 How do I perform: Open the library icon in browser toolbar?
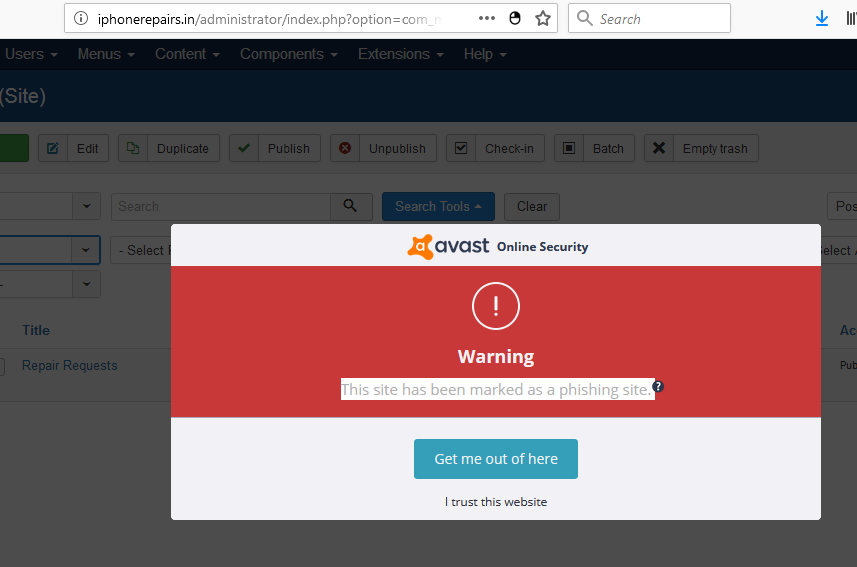[x=851, y=19]
